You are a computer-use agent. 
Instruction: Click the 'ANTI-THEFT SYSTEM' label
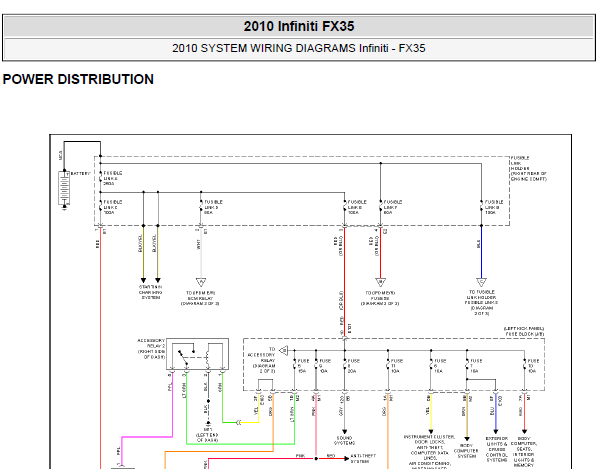(x=363, y=459)
